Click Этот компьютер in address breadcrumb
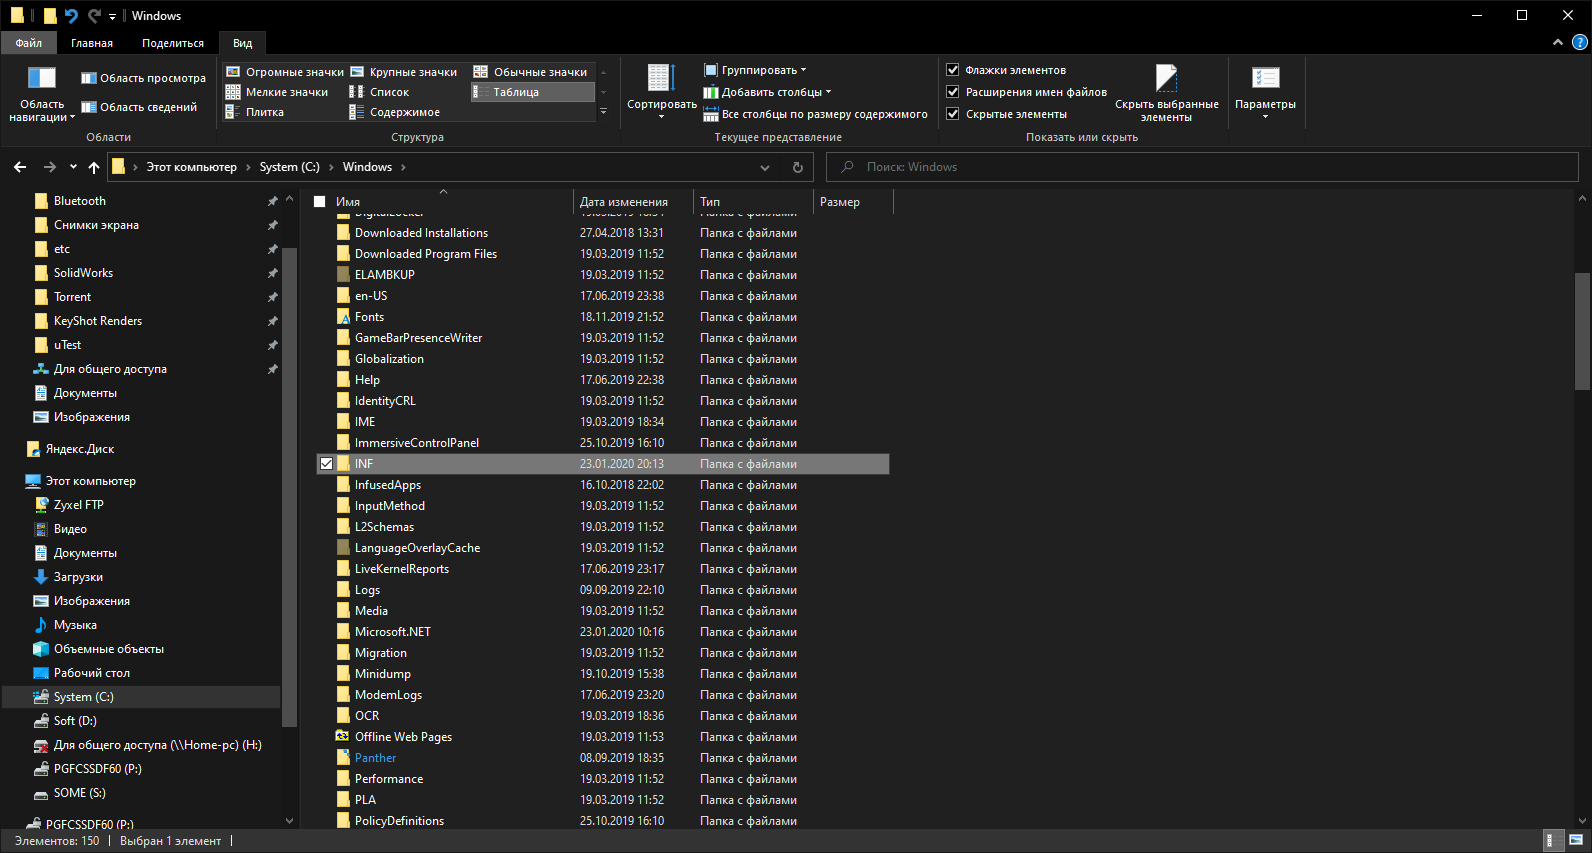The width and height of the screenshot is (1592, 853). [192, 167]
